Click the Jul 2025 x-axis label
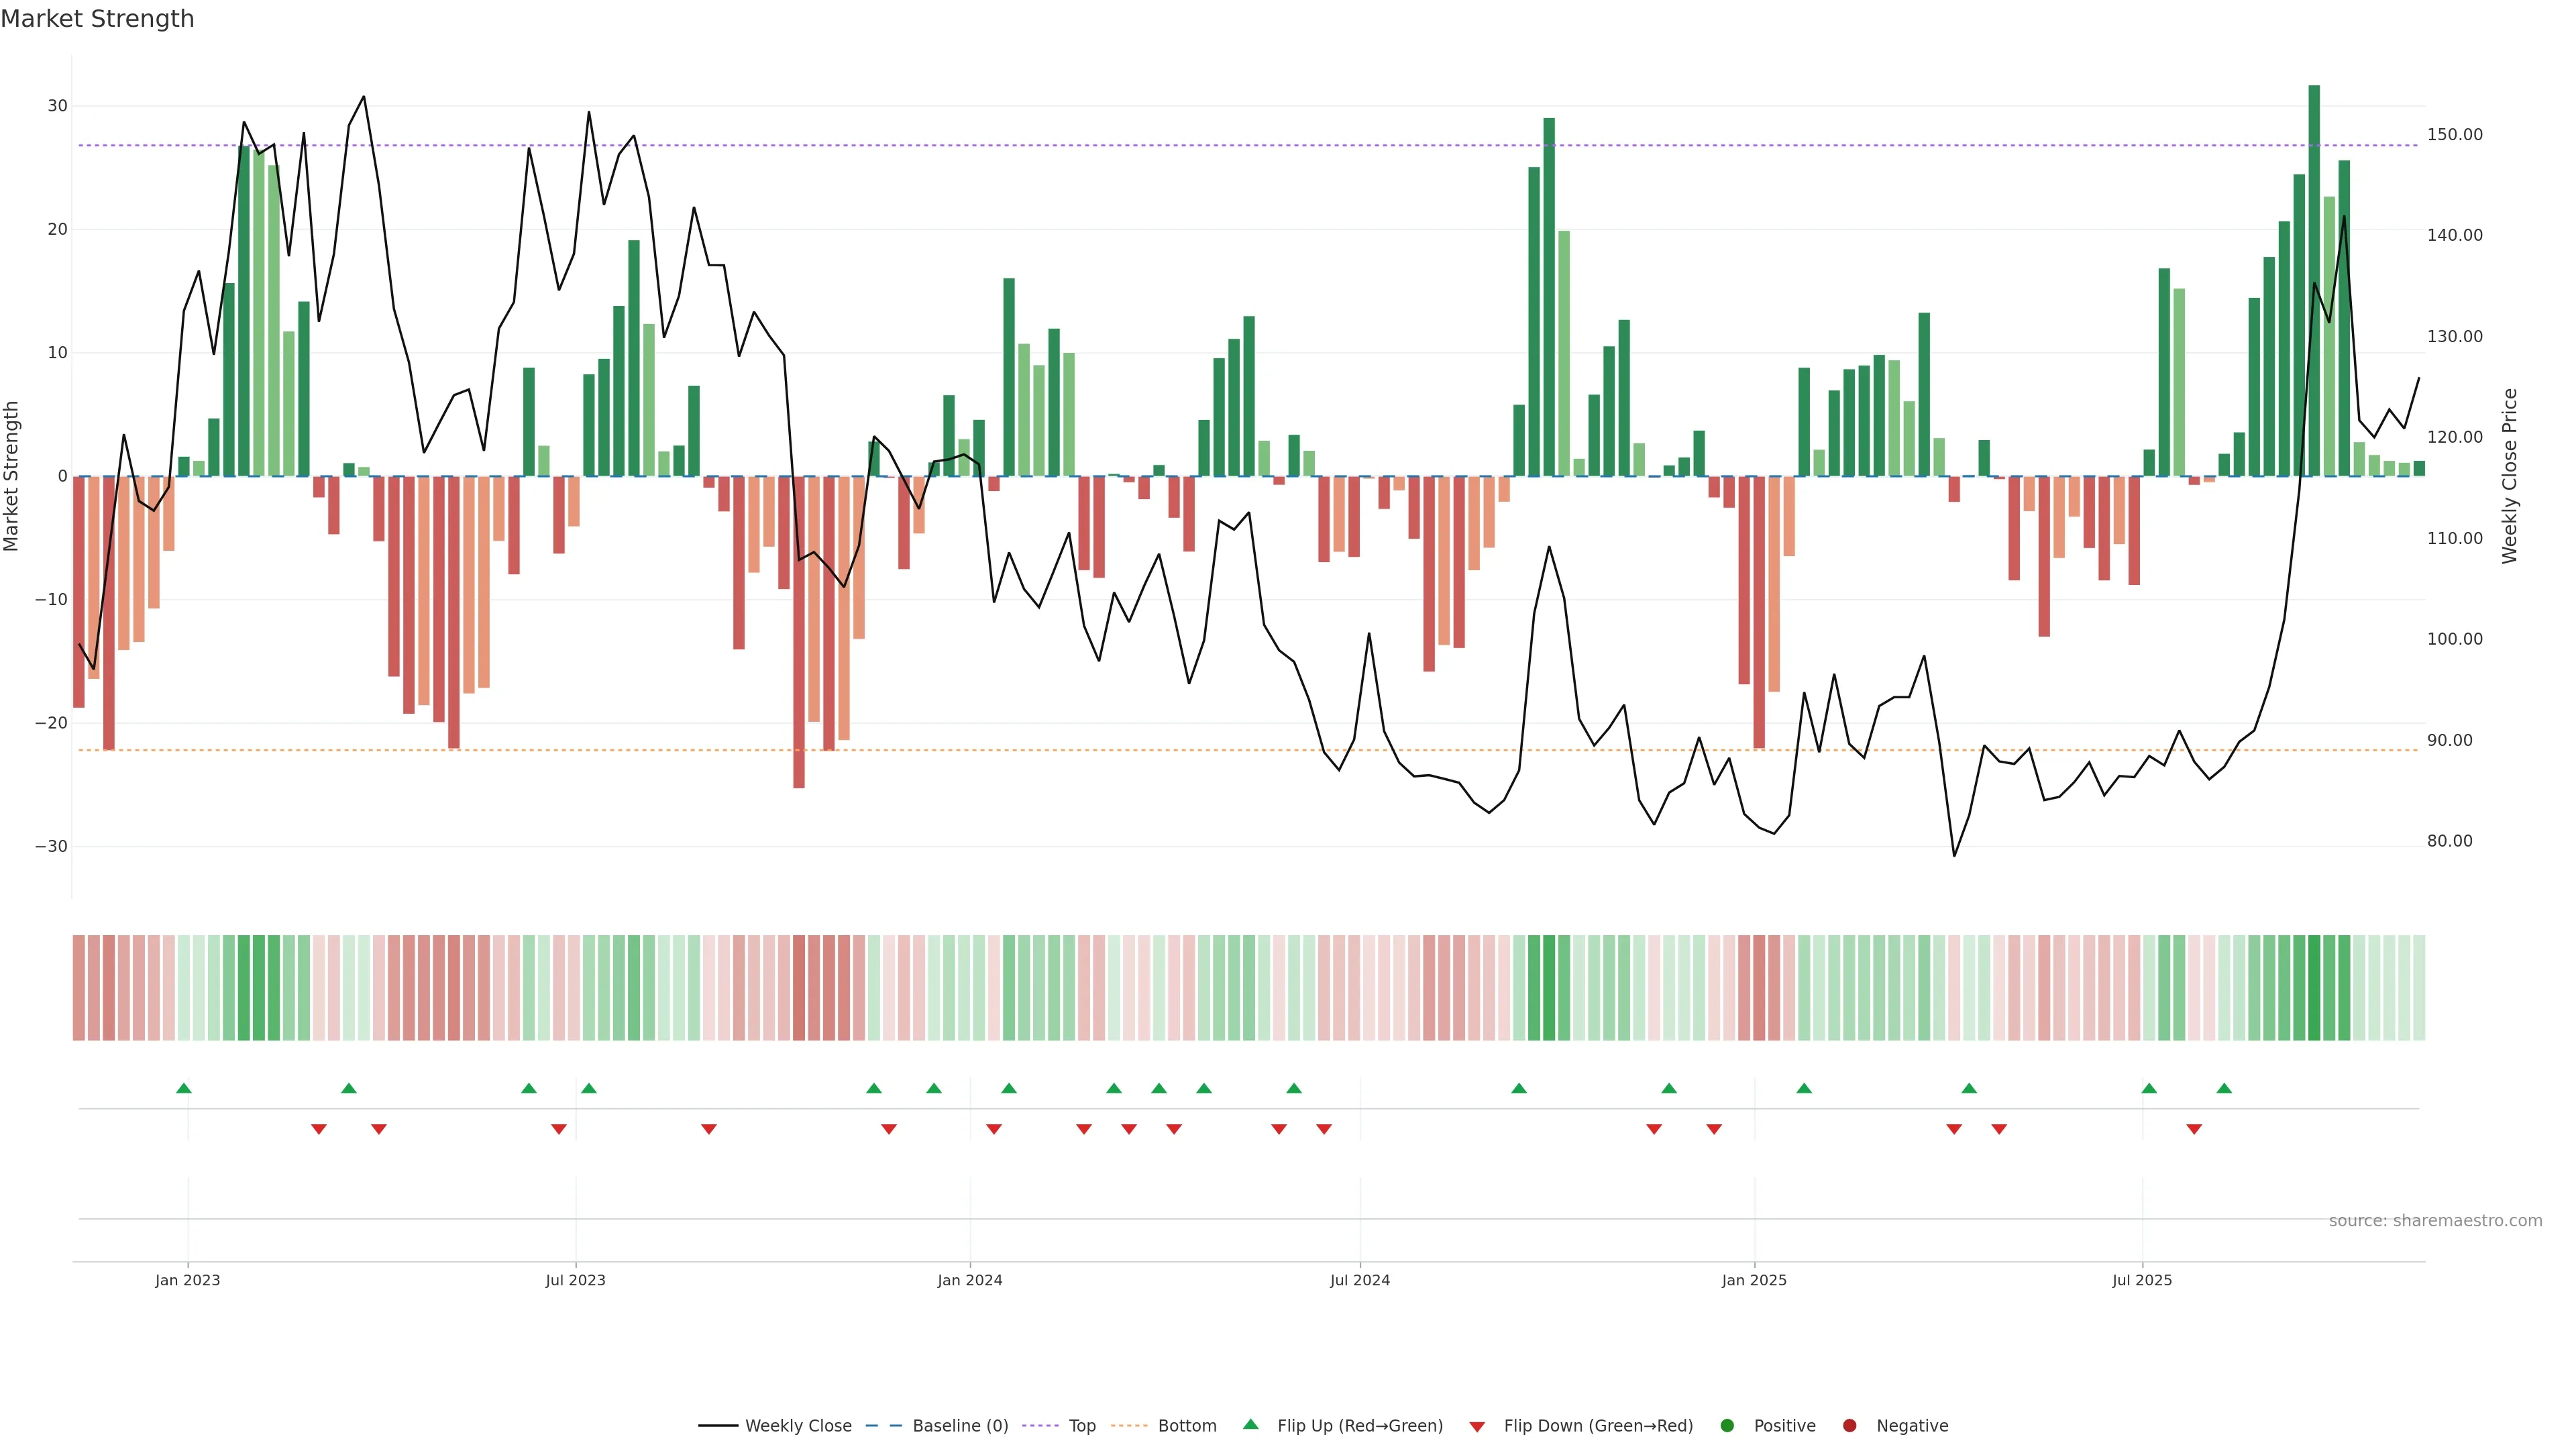The height and width of the screenshot is (1449, 2576). tap(2142, 1280)
